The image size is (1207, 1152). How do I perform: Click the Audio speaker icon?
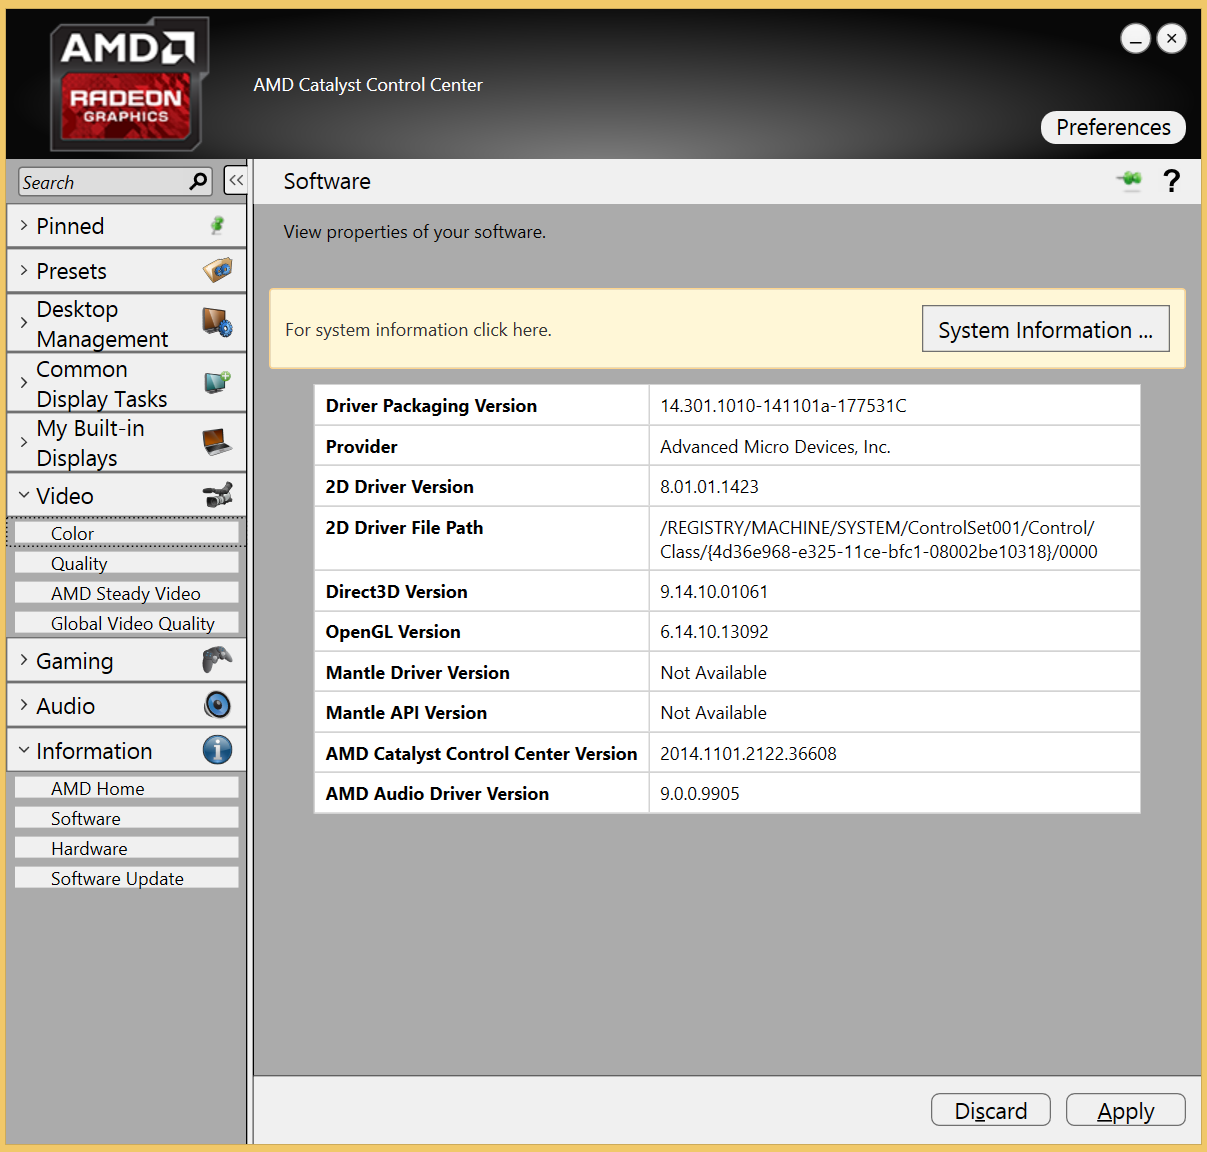[x=217, y=705]
